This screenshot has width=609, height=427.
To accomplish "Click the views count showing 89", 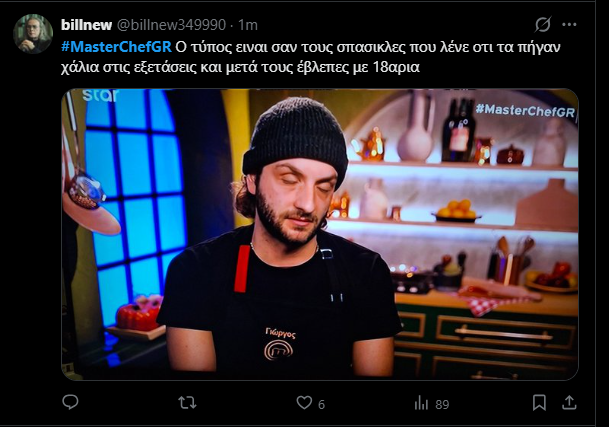I will pos(442,404).
